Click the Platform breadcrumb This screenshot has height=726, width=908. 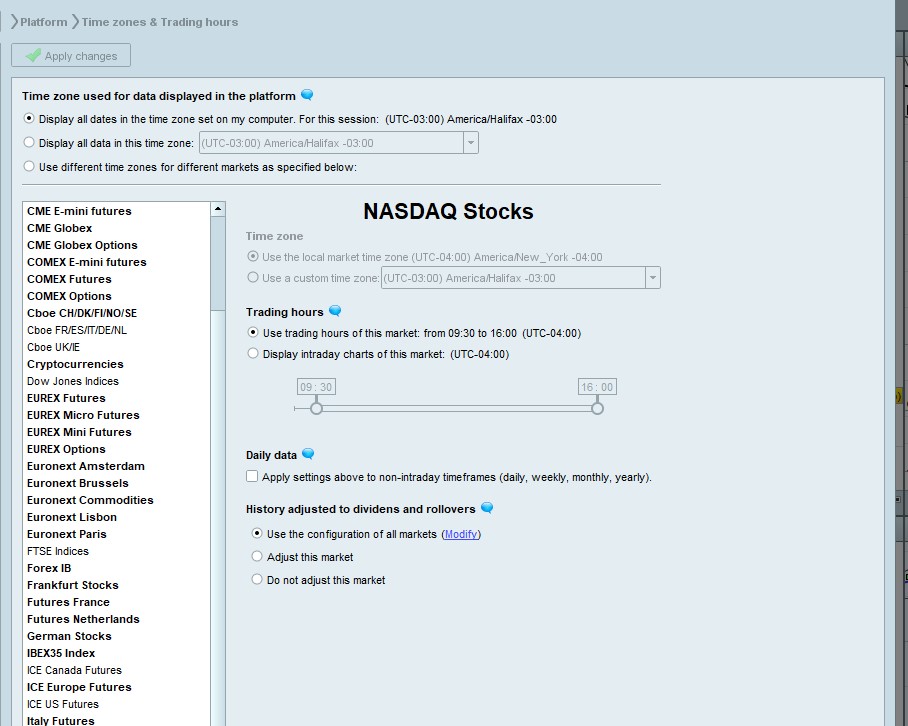(x=43, y=22)
